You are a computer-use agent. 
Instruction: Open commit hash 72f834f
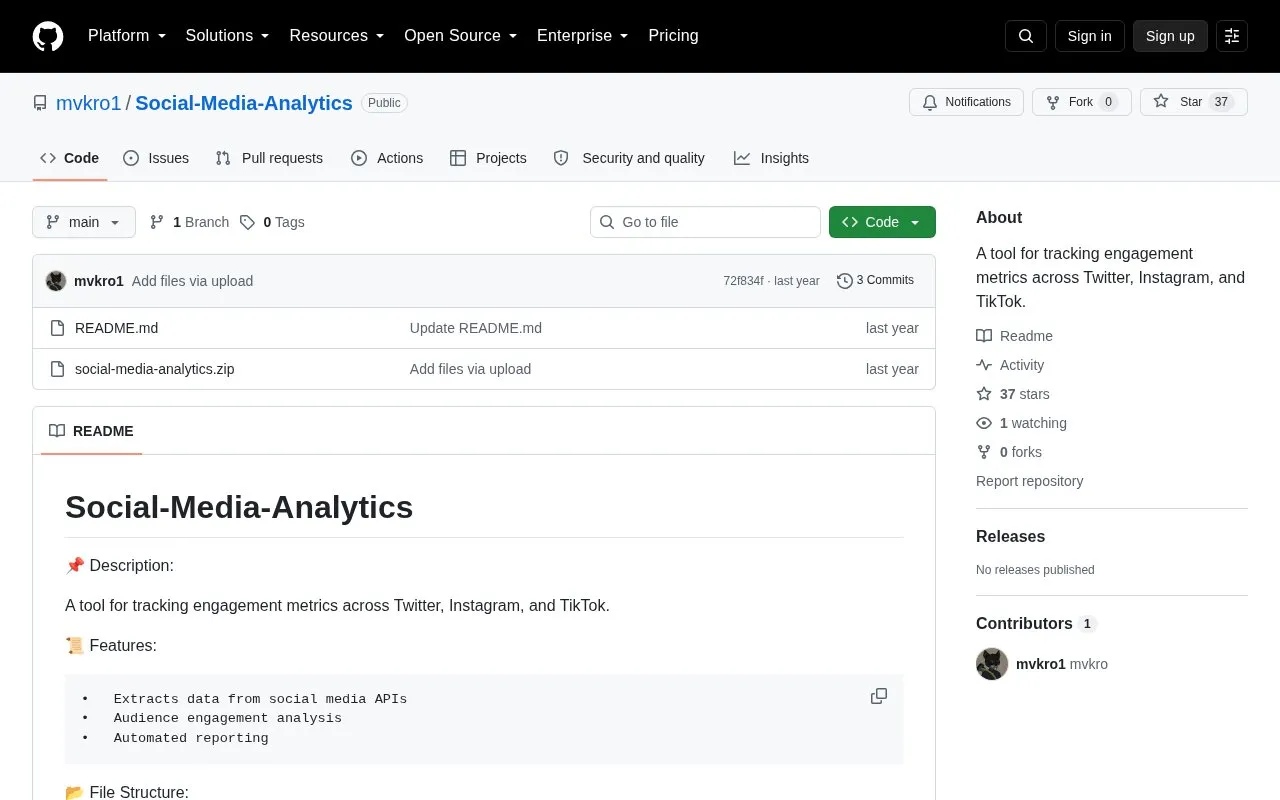[743, 281]
